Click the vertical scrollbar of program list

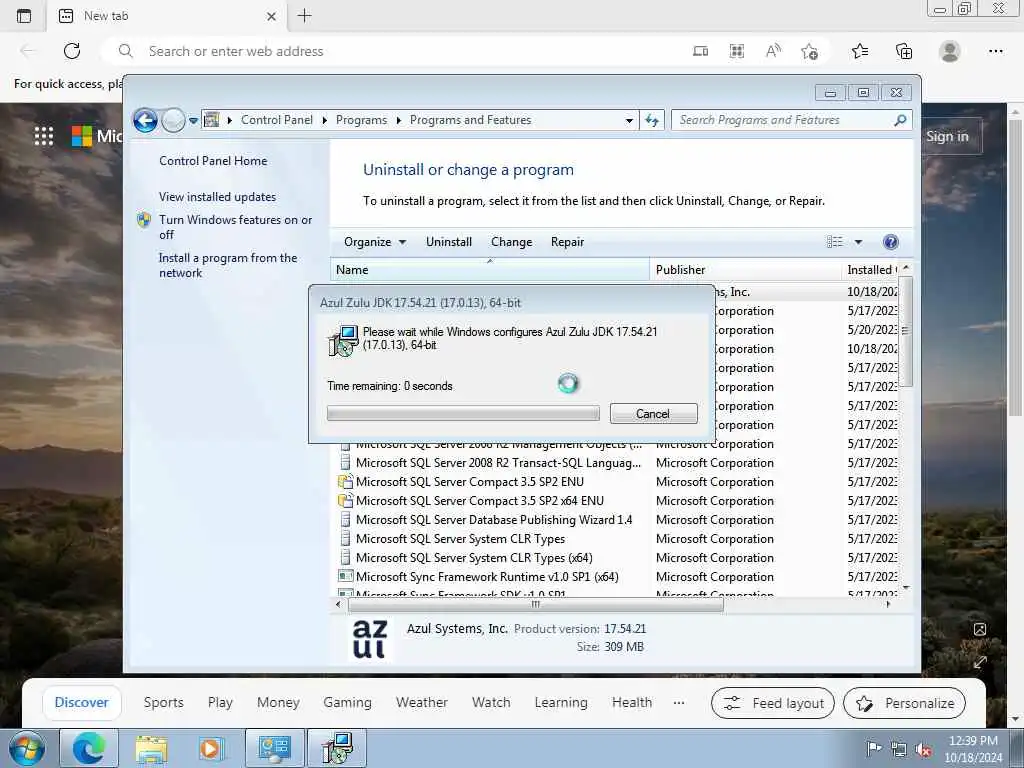(x=905, y=331)
